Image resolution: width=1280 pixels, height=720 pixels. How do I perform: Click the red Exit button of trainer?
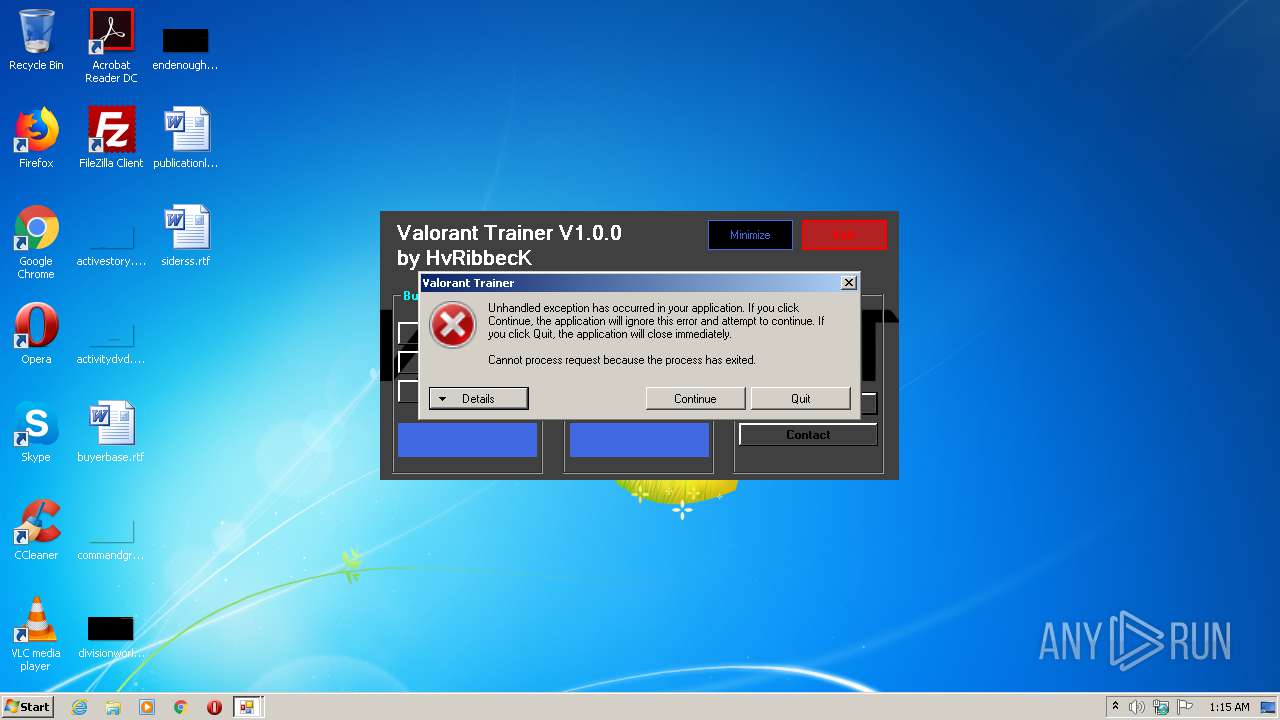tap(844, 235)
